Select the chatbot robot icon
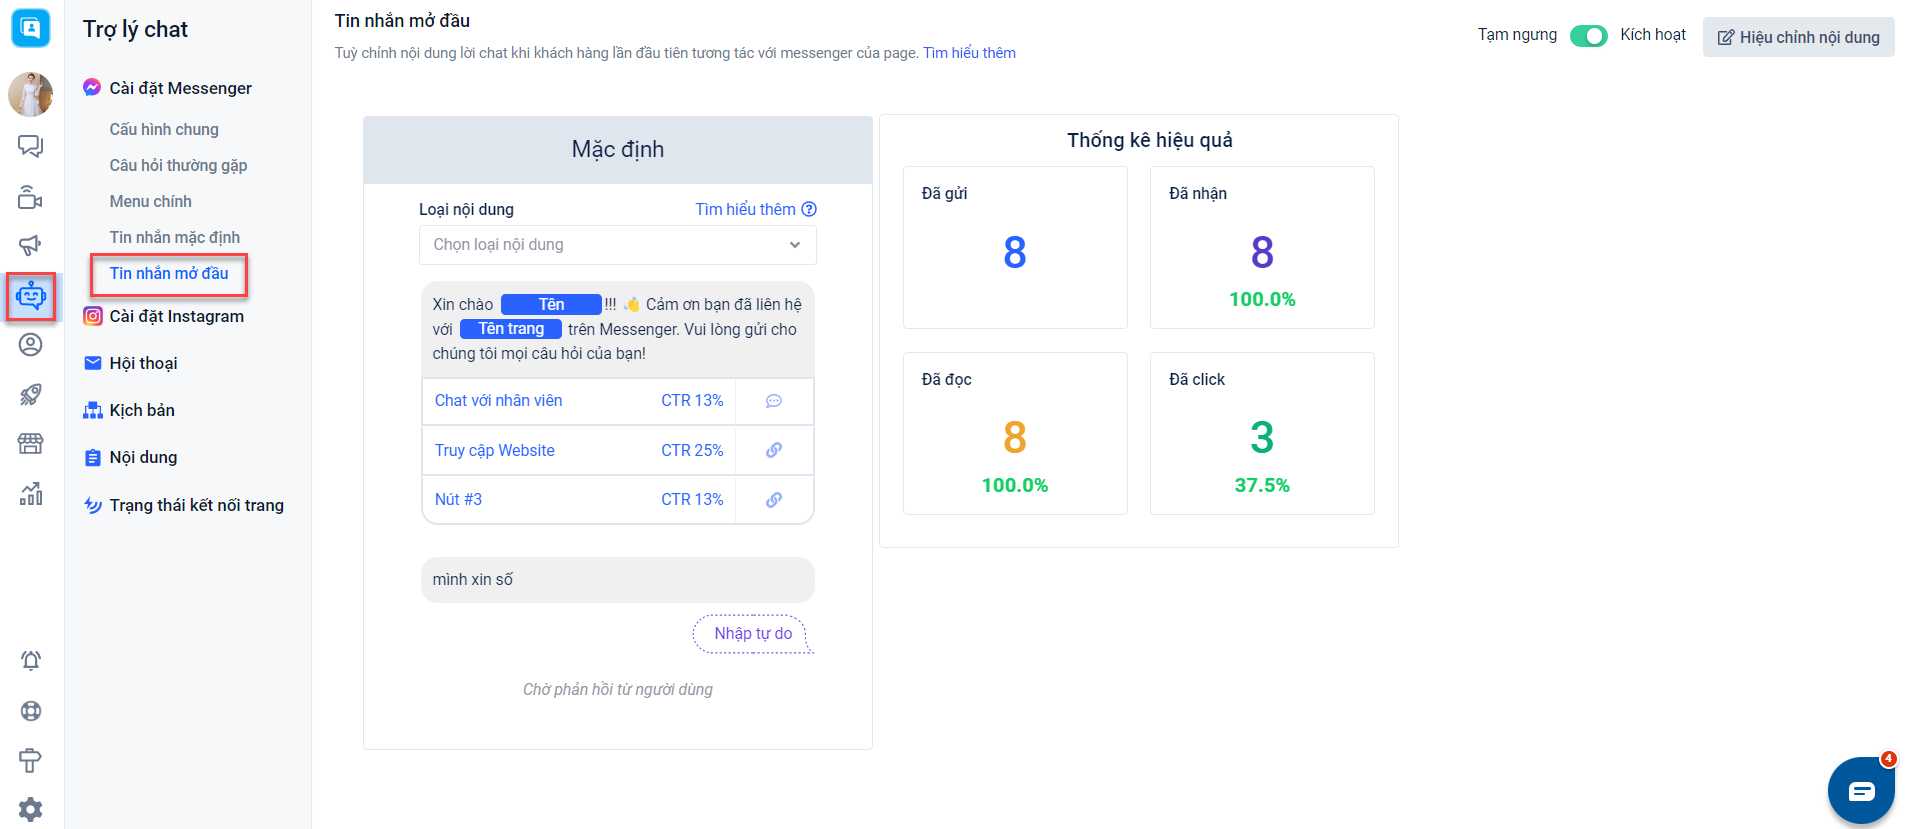Image resolution: width=1908 pixels, height=829 pixels. pos(31,296)
